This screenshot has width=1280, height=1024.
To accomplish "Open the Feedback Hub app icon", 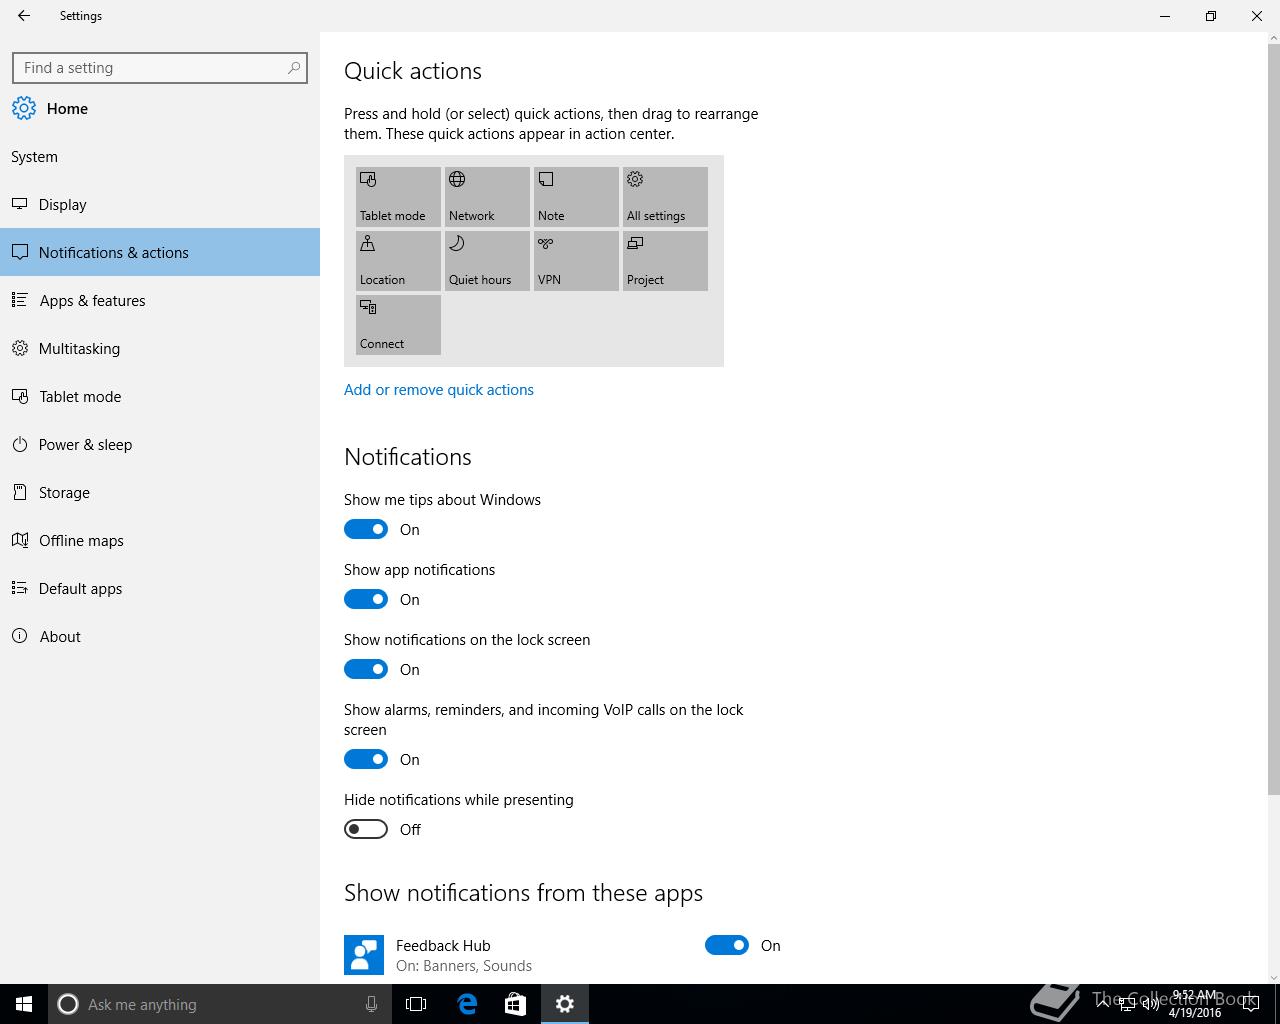I will pos(364,955).
